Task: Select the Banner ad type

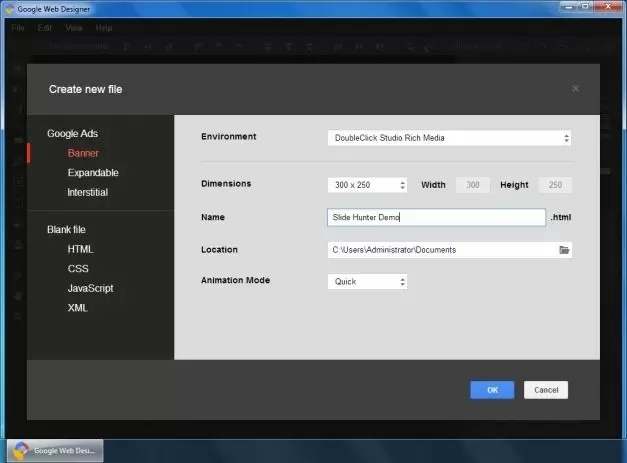Action: tap(83, 153)
